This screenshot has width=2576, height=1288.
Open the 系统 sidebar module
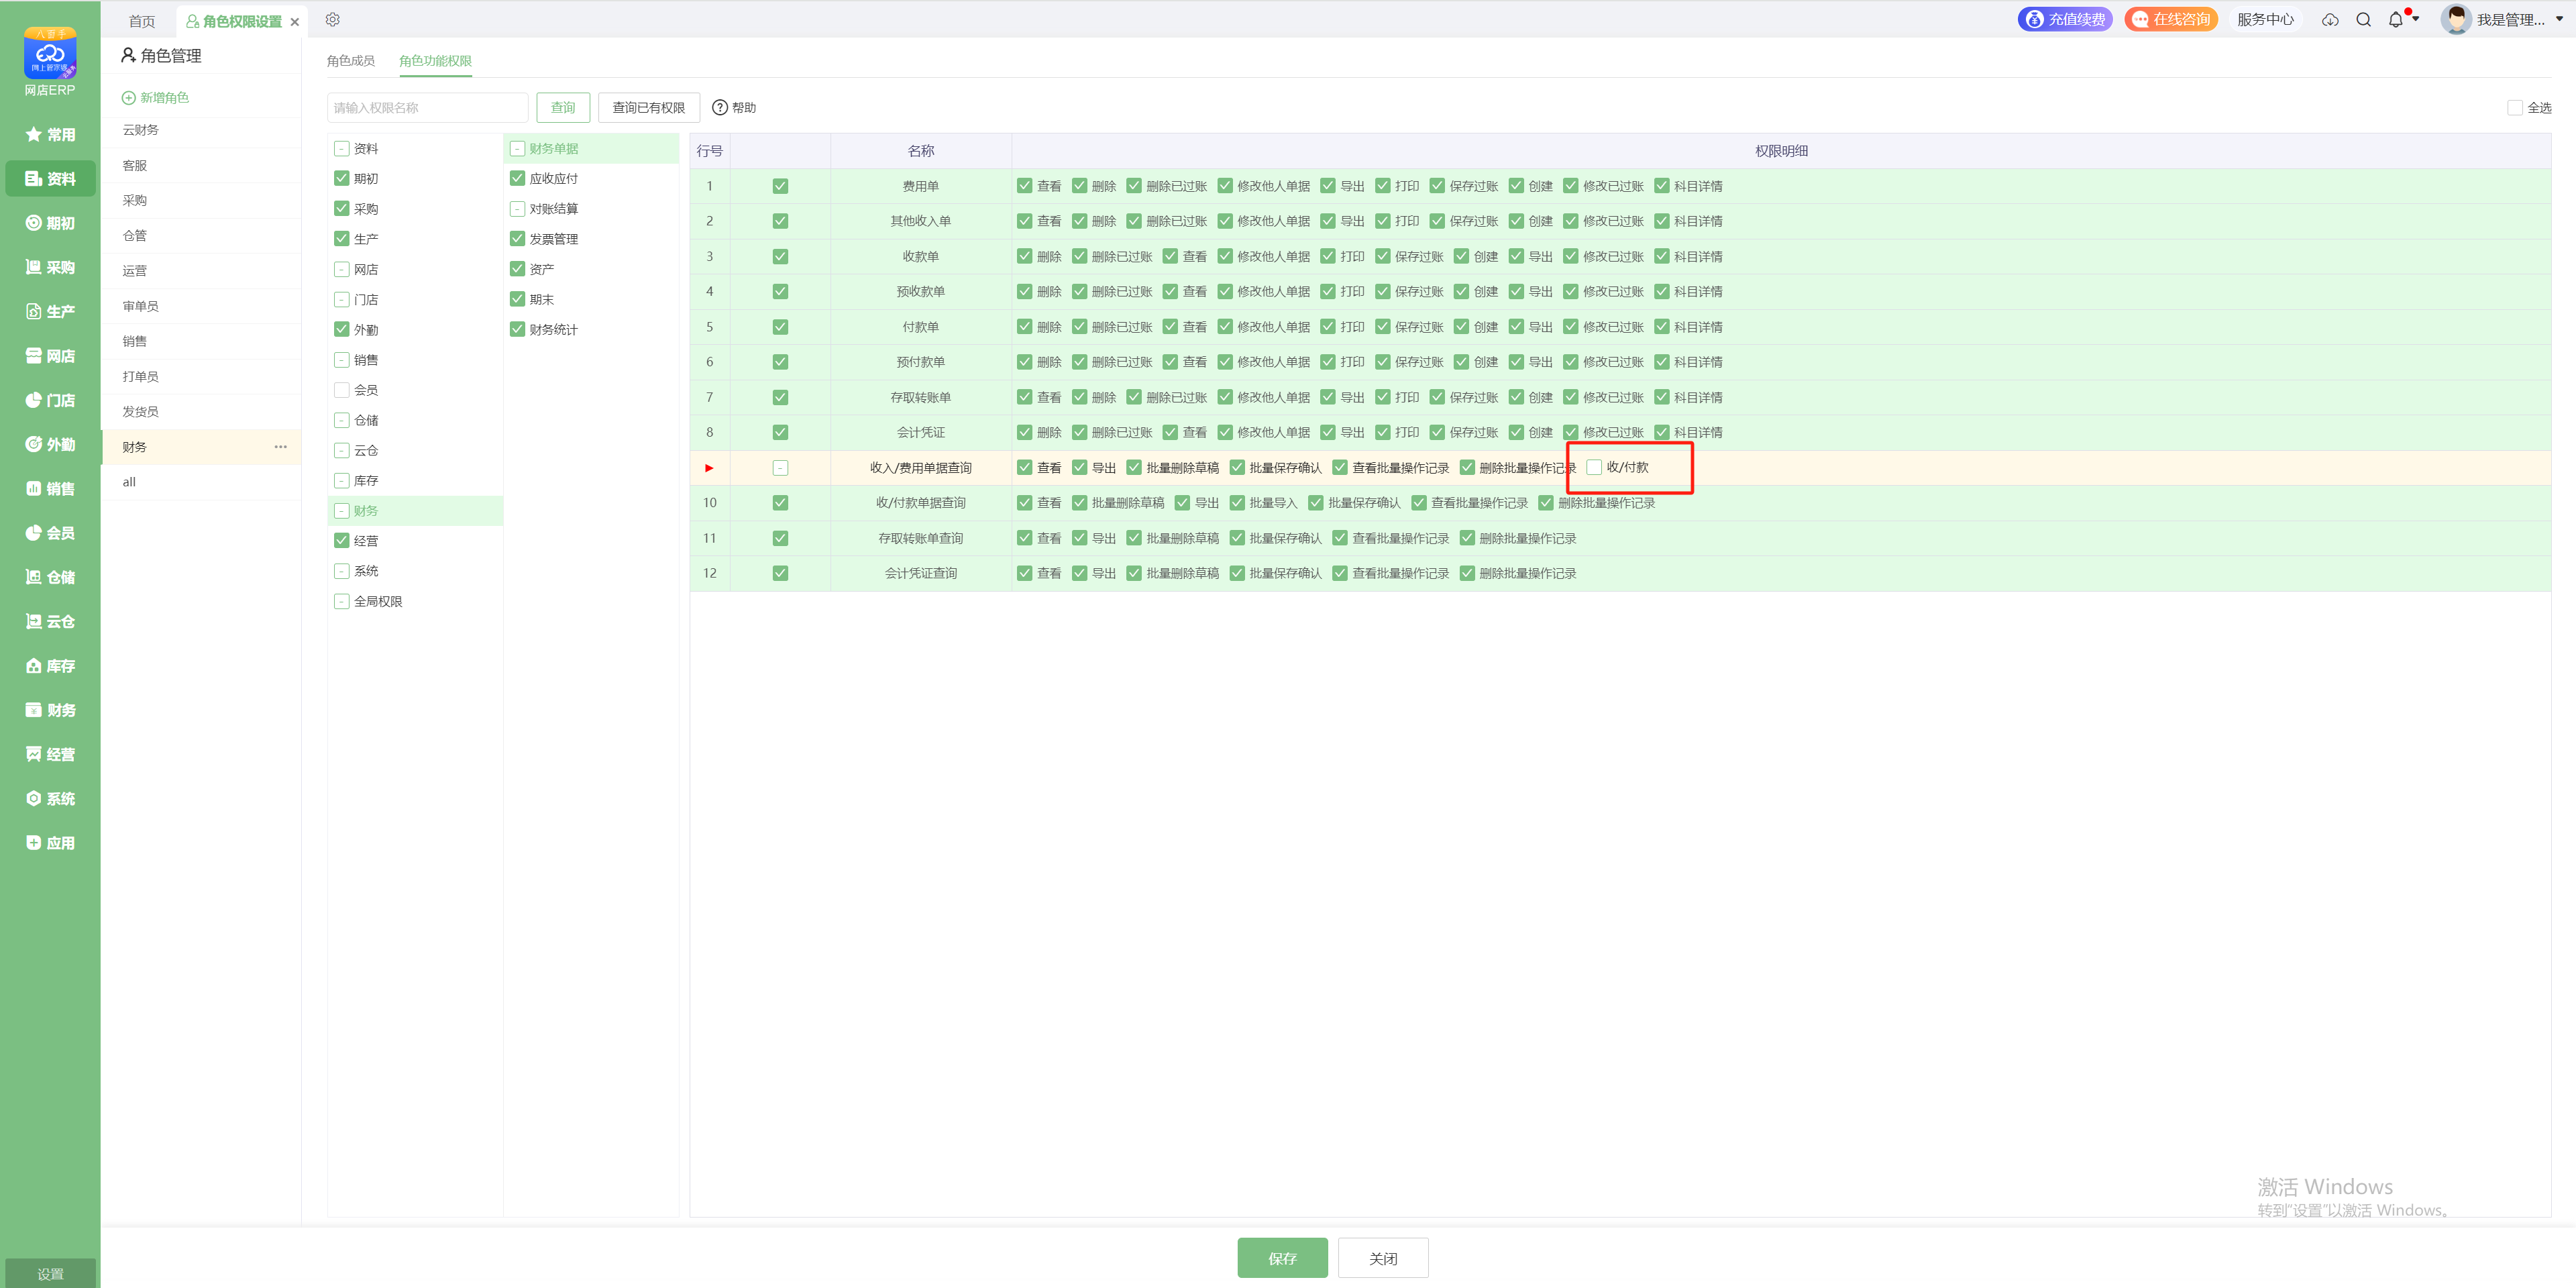click(x=50, y=798)
